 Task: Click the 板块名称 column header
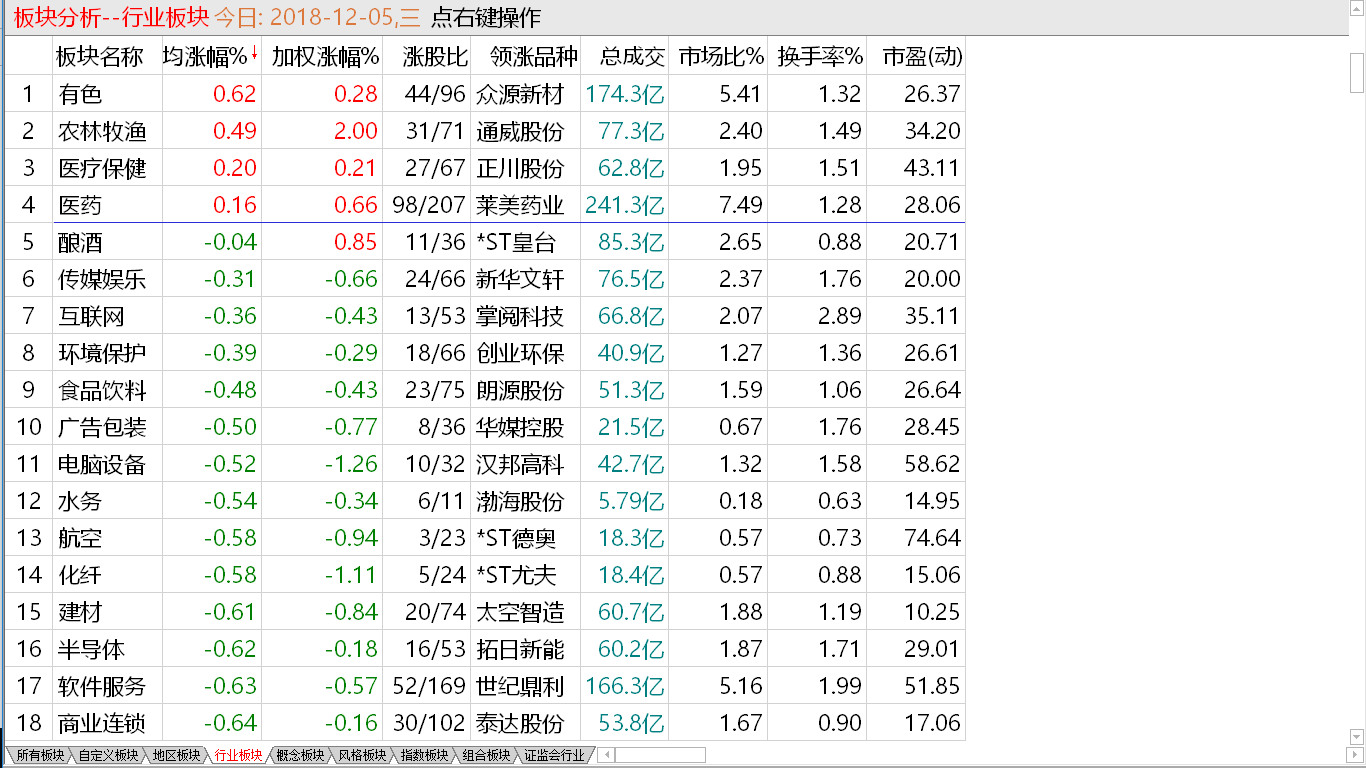[x=99, y=57]
